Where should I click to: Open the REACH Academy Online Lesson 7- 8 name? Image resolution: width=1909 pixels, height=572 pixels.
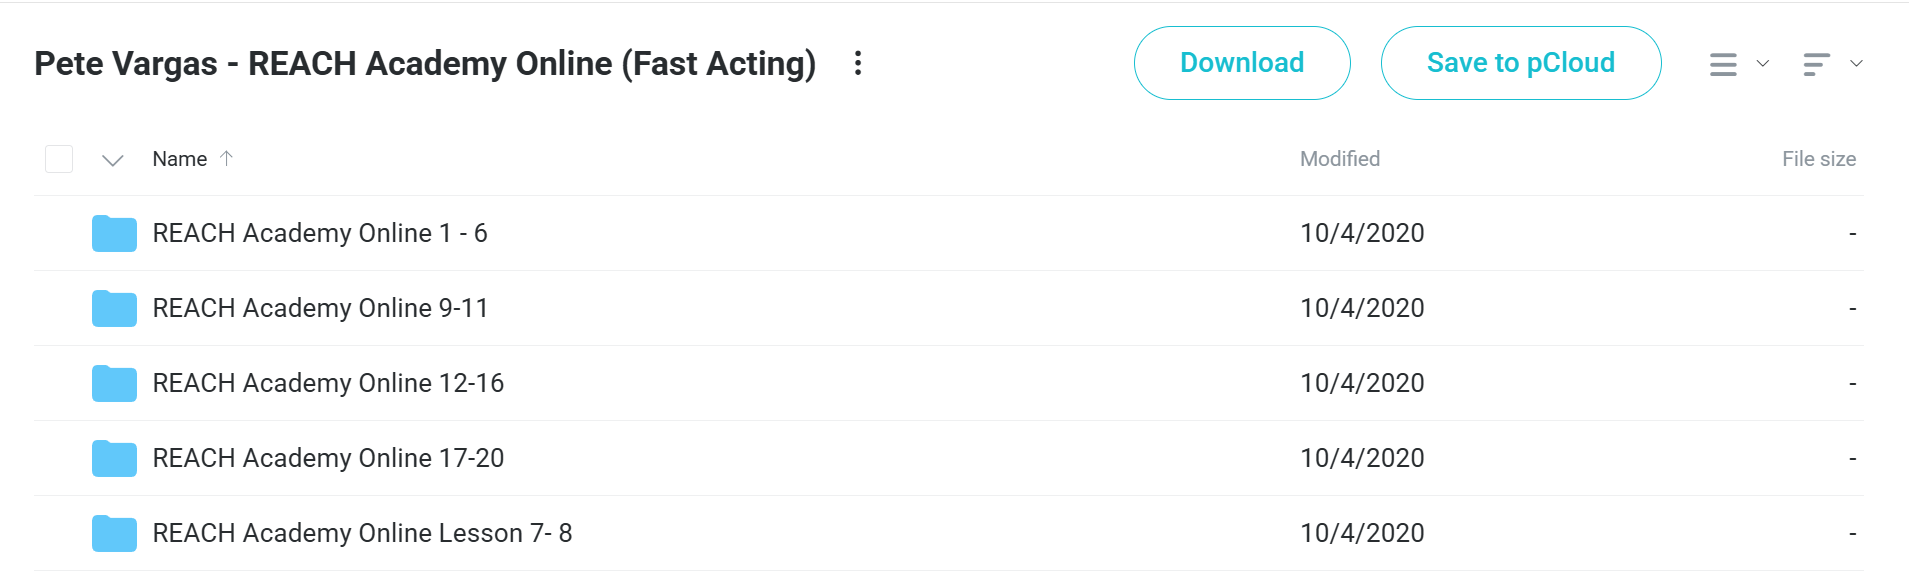point(362,533)
